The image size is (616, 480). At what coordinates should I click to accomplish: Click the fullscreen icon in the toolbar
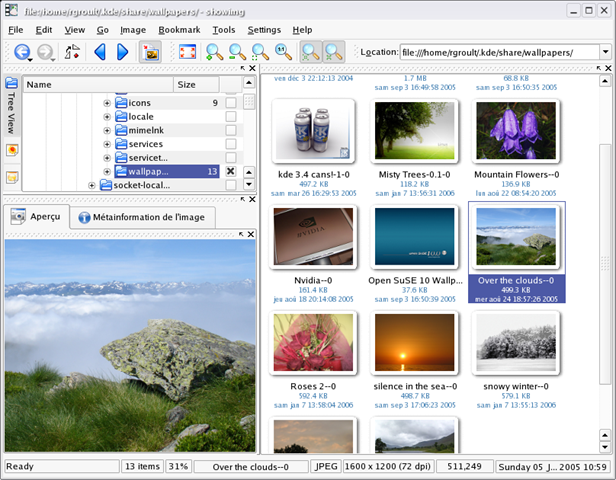pos(187,52)
